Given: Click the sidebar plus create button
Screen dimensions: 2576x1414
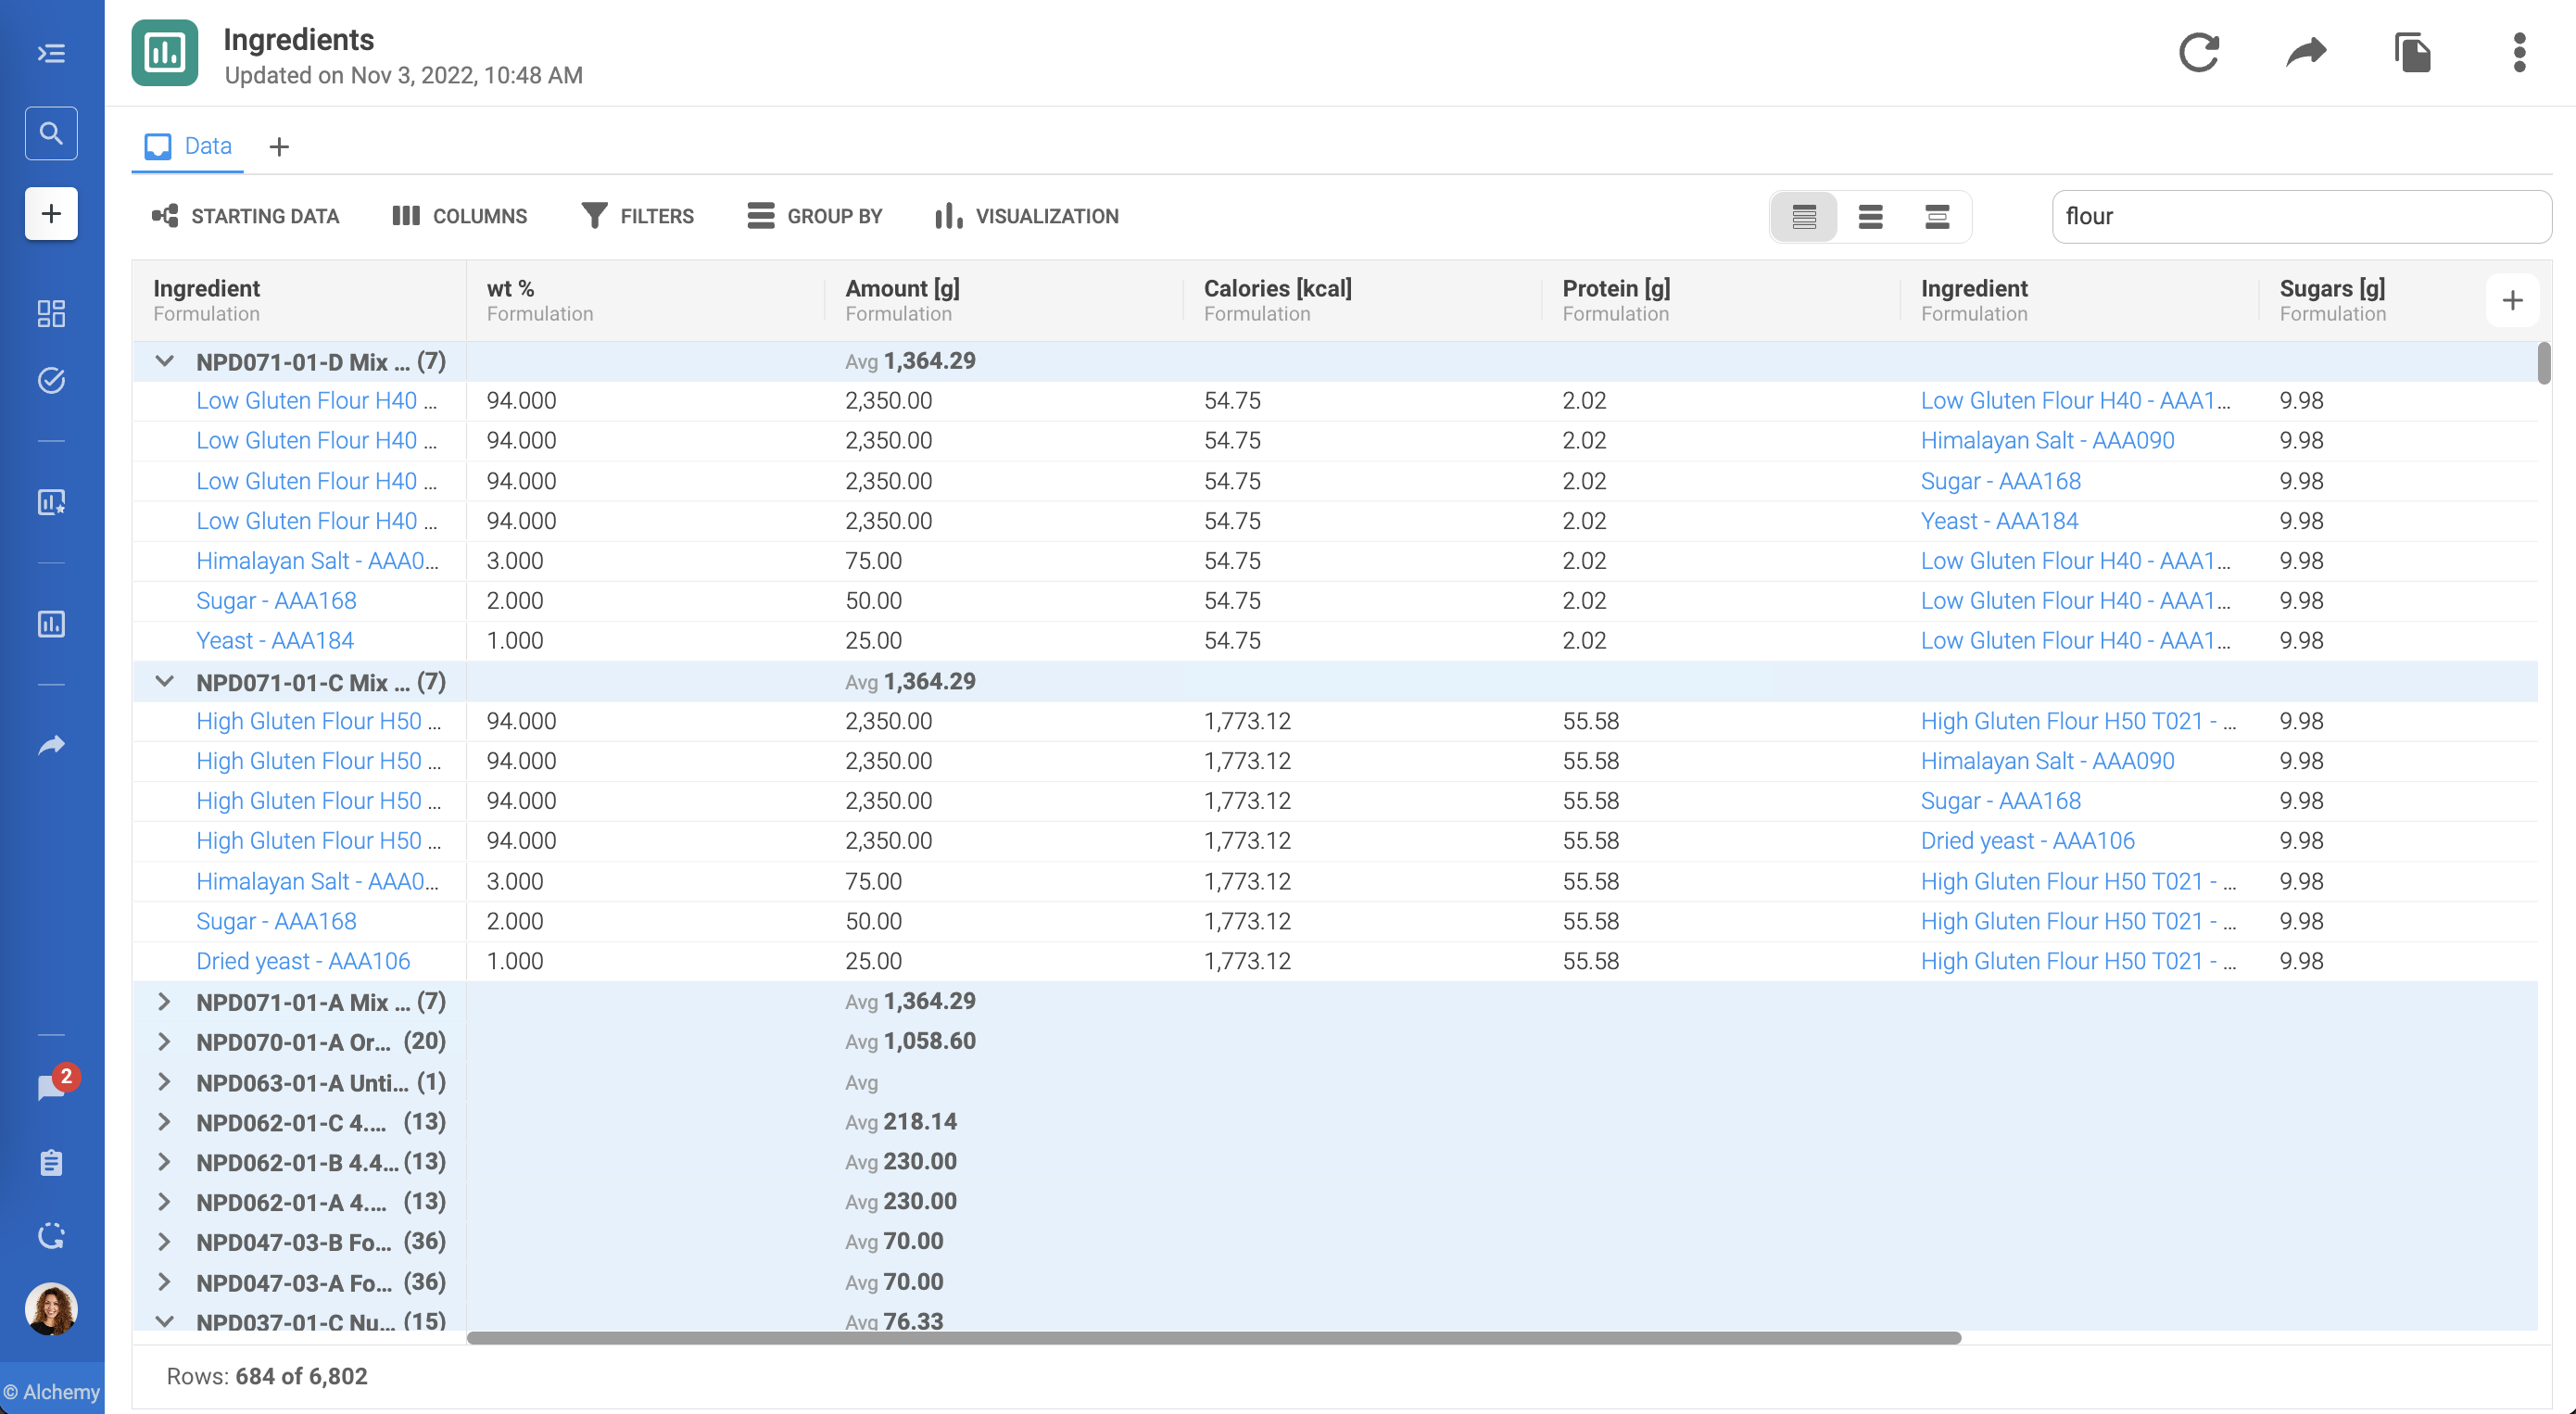Looking at the screenshot, I should click(51, 213).
